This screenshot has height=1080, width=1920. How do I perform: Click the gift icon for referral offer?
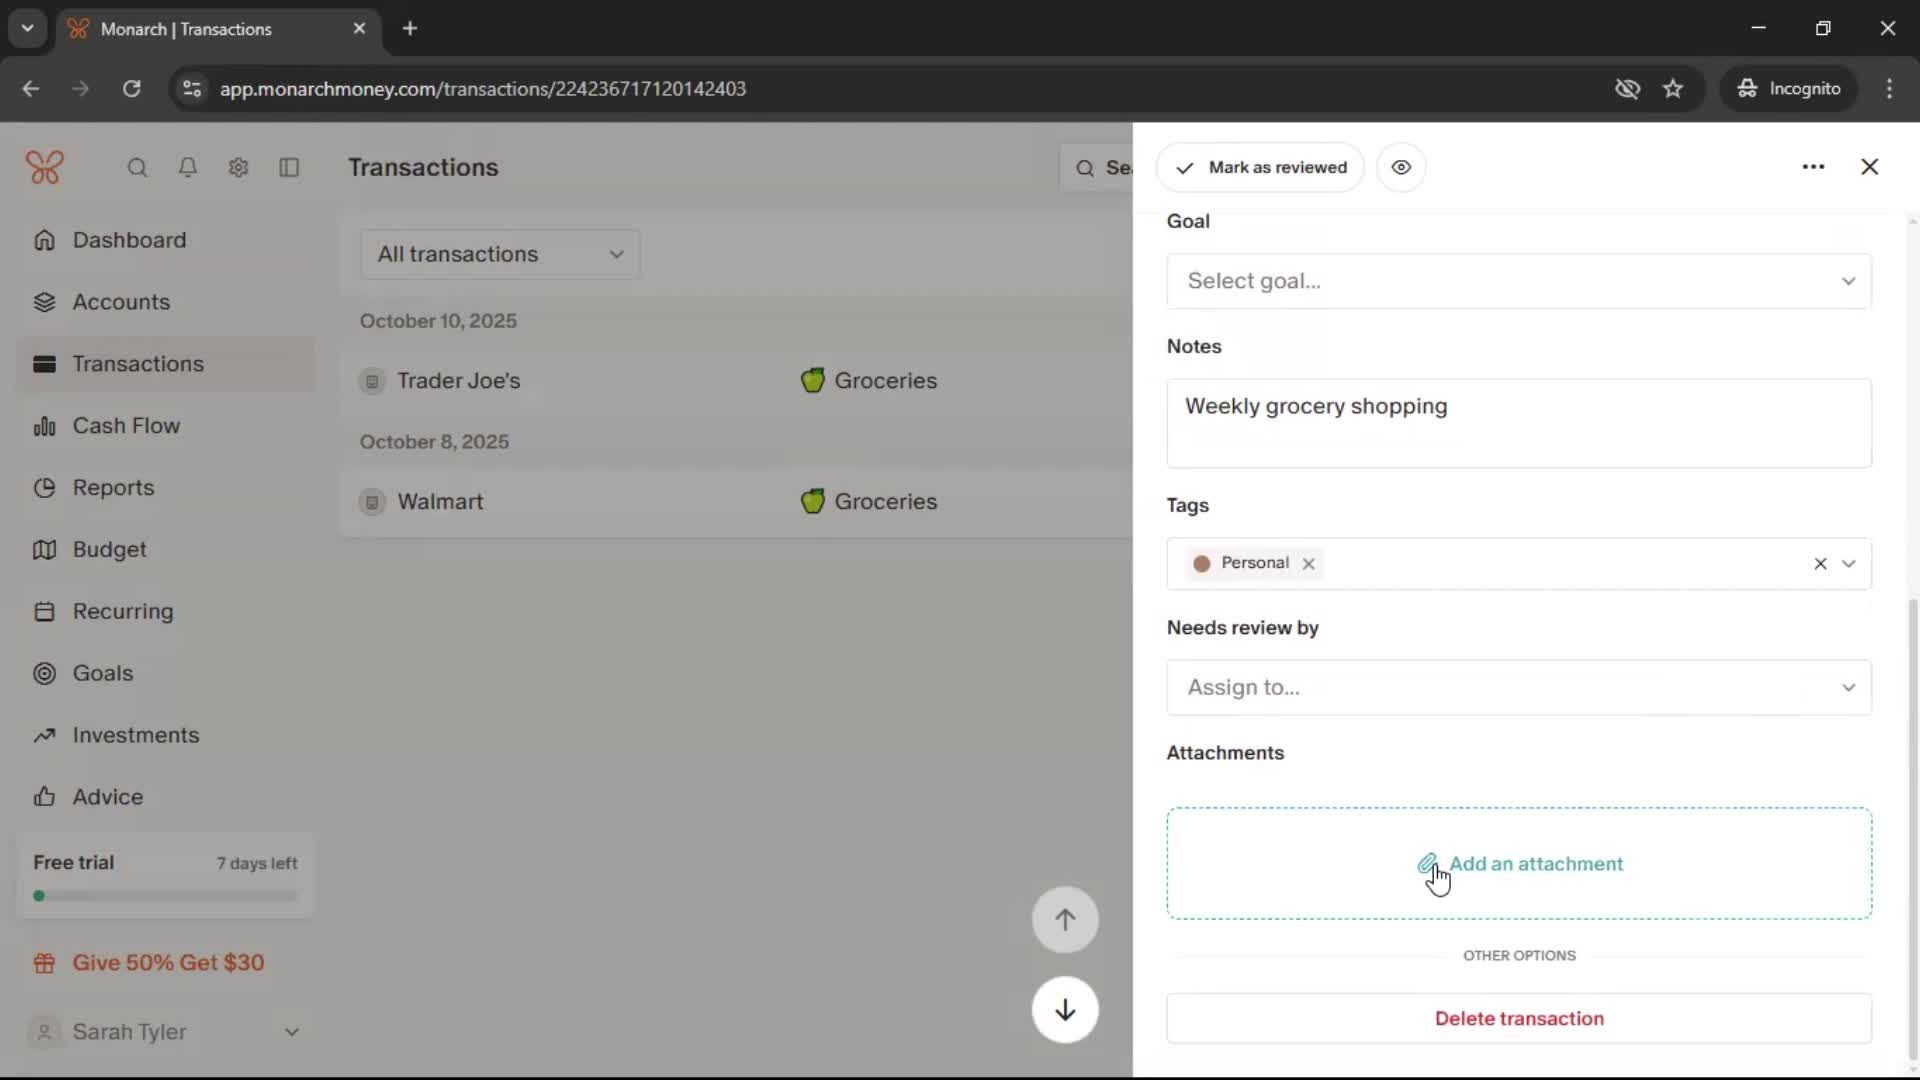(44, 963)
